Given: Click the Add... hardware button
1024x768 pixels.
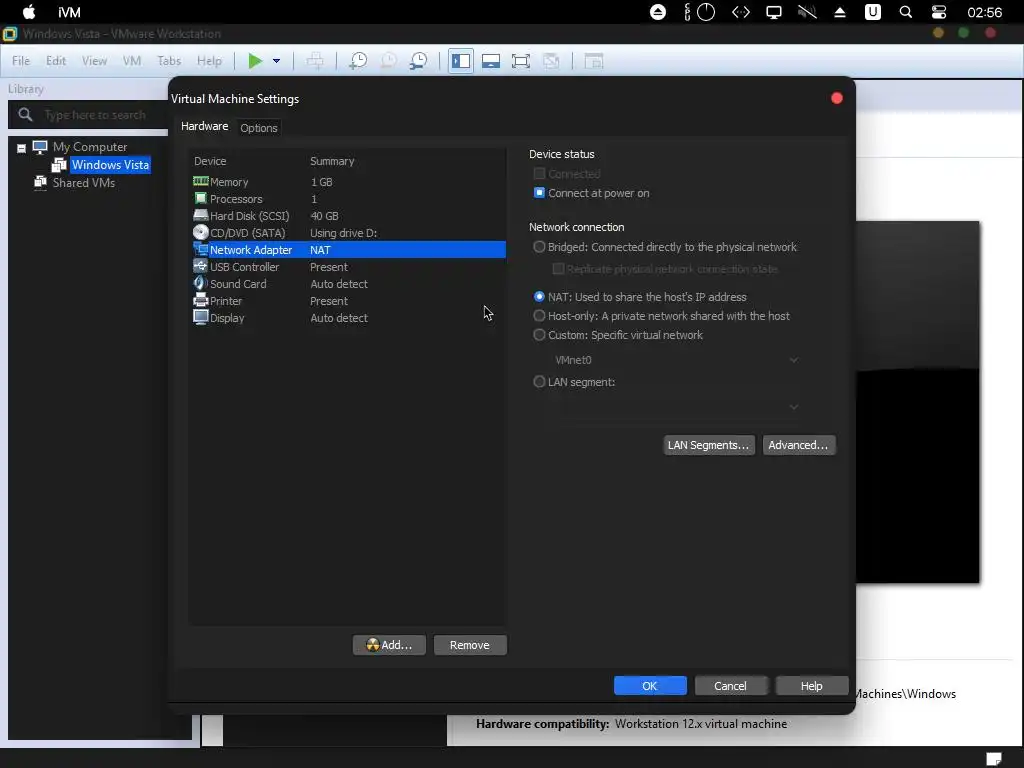Looking at the screenshot, I should click(x=389, y=645).
